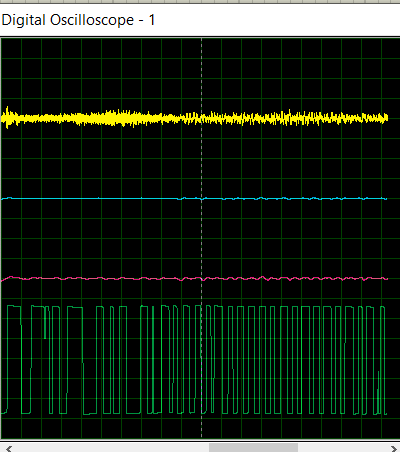Click empty grid area above the yellow trace
This screenshot has width=400, height=452.
click(200, 72)
